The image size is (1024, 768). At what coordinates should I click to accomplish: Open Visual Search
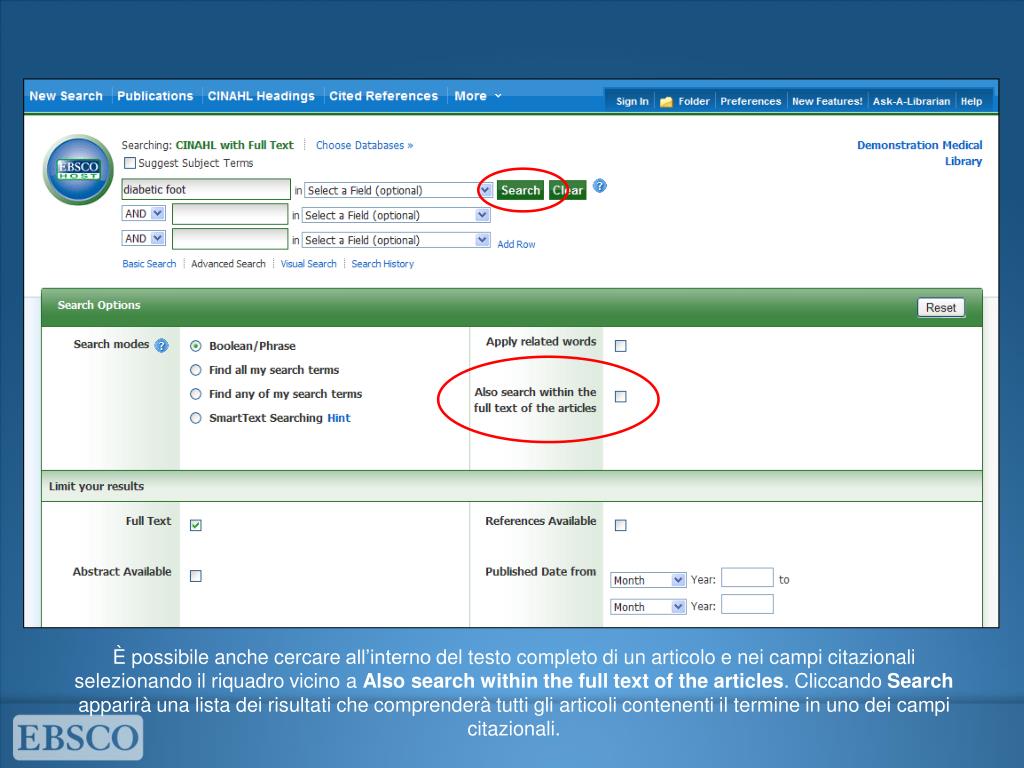tap(308, 264)
